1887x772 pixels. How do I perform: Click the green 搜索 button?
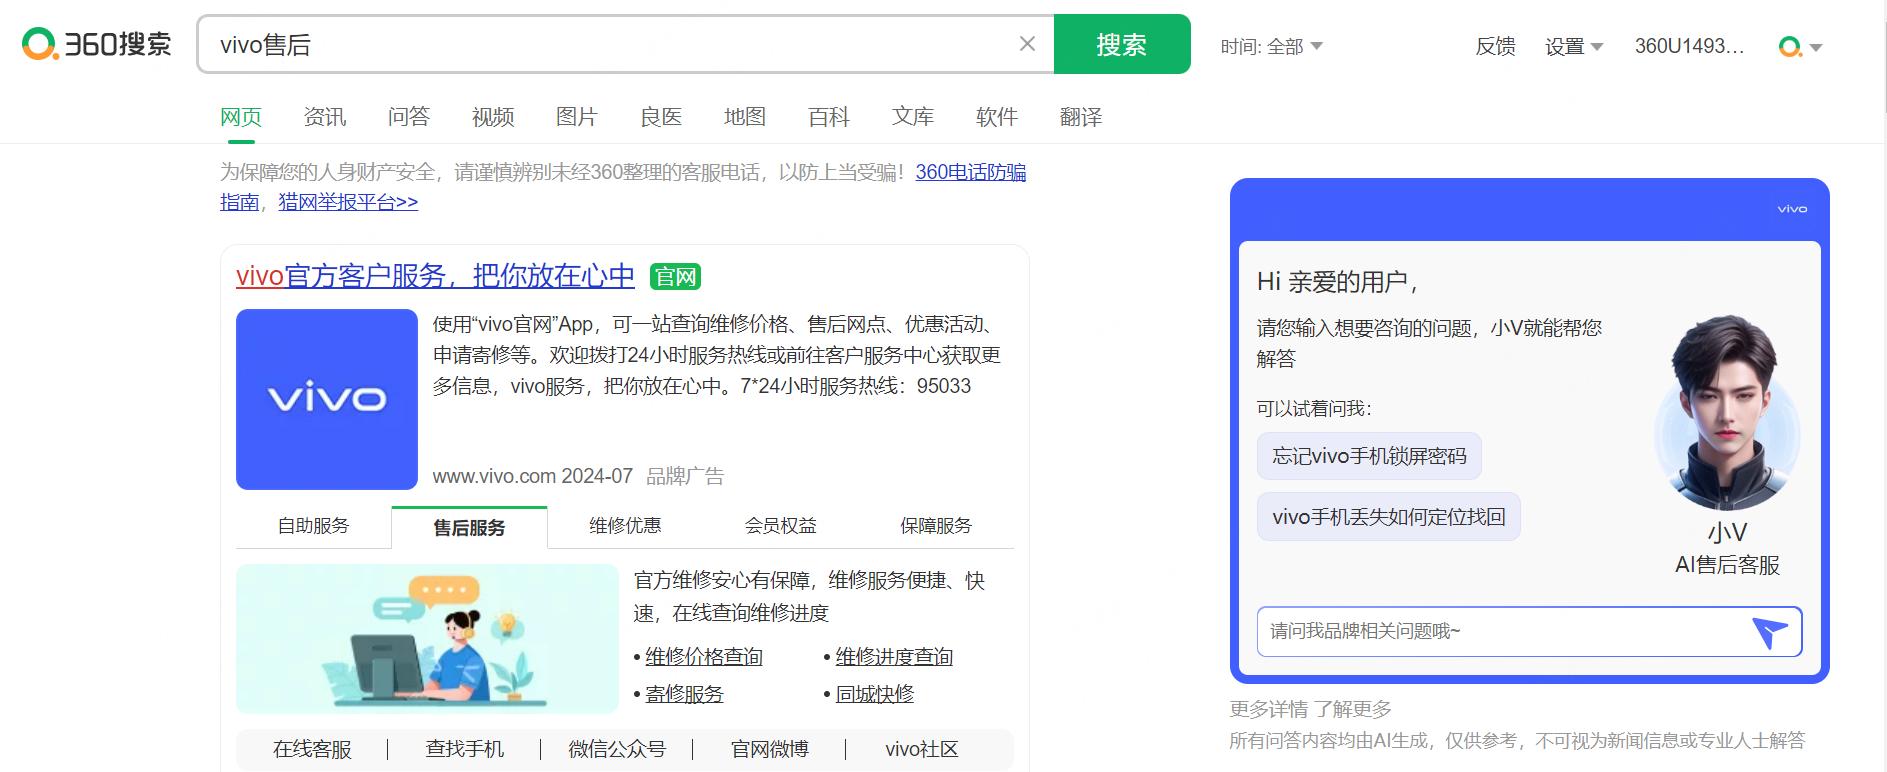coord(1122,44)
